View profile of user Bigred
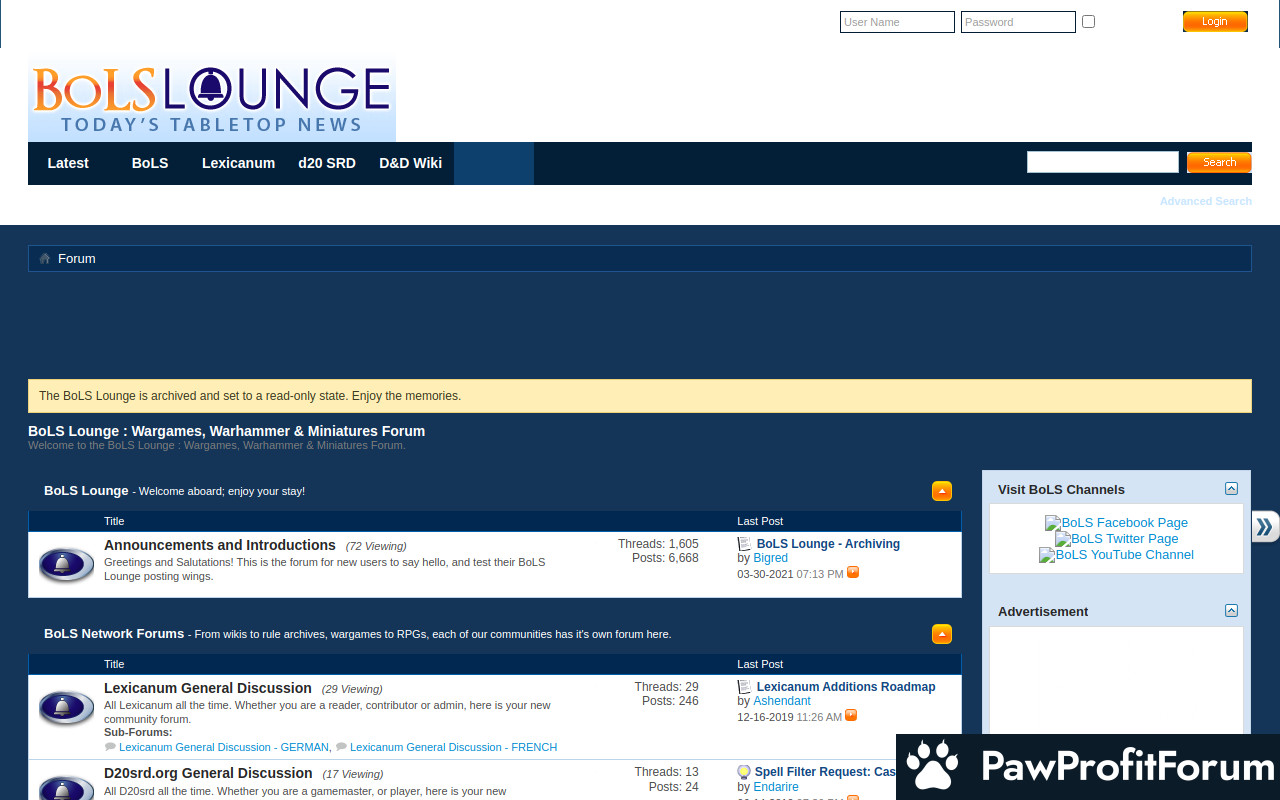 [x=770, y=558]
